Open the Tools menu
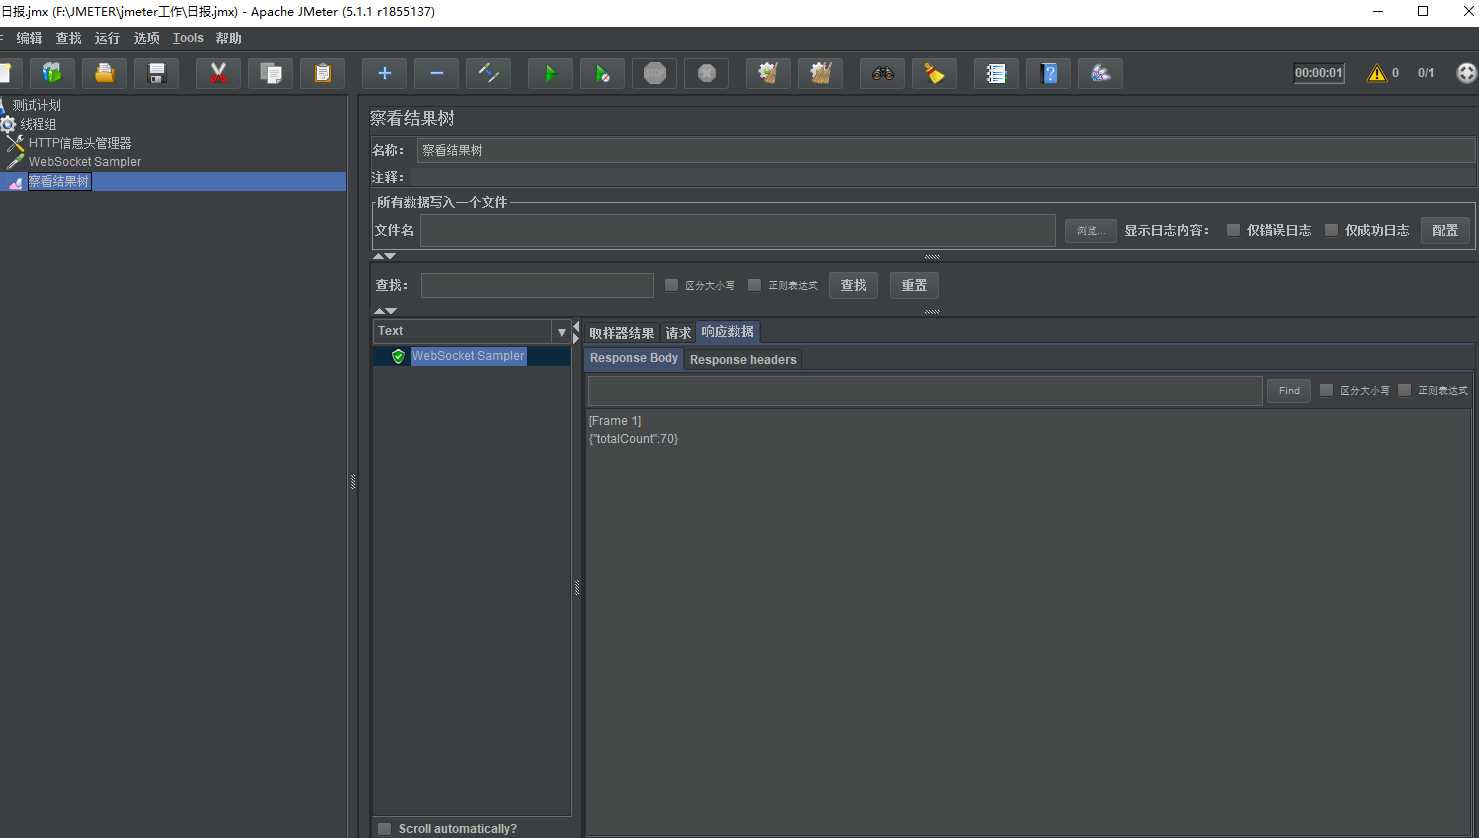Screen dimensions: 1479x838 188,38
